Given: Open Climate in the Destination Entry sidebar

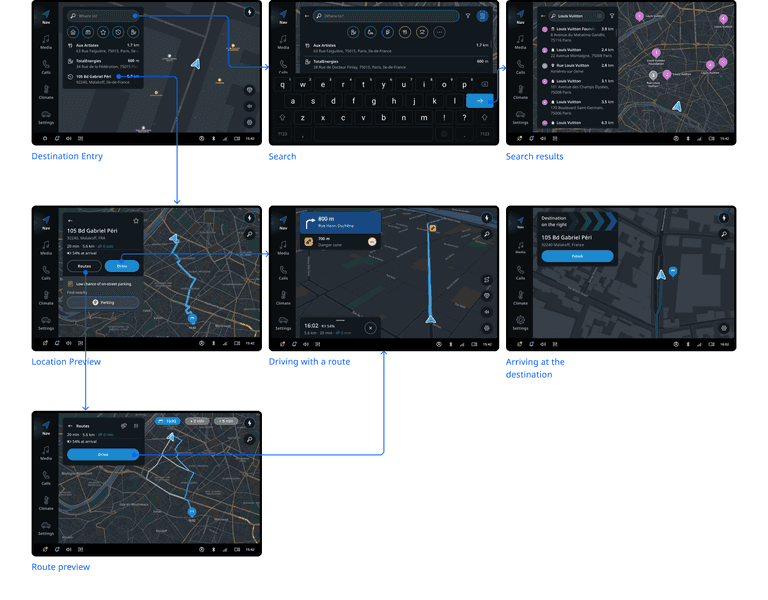Looking at the screenshot, I should pyautogui.click(x=46, y=91).
